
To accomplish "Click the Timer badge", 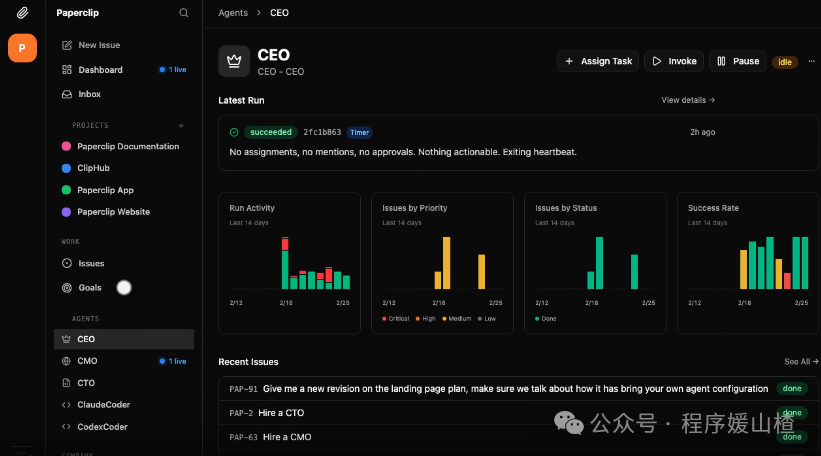I will click(360, 132).
